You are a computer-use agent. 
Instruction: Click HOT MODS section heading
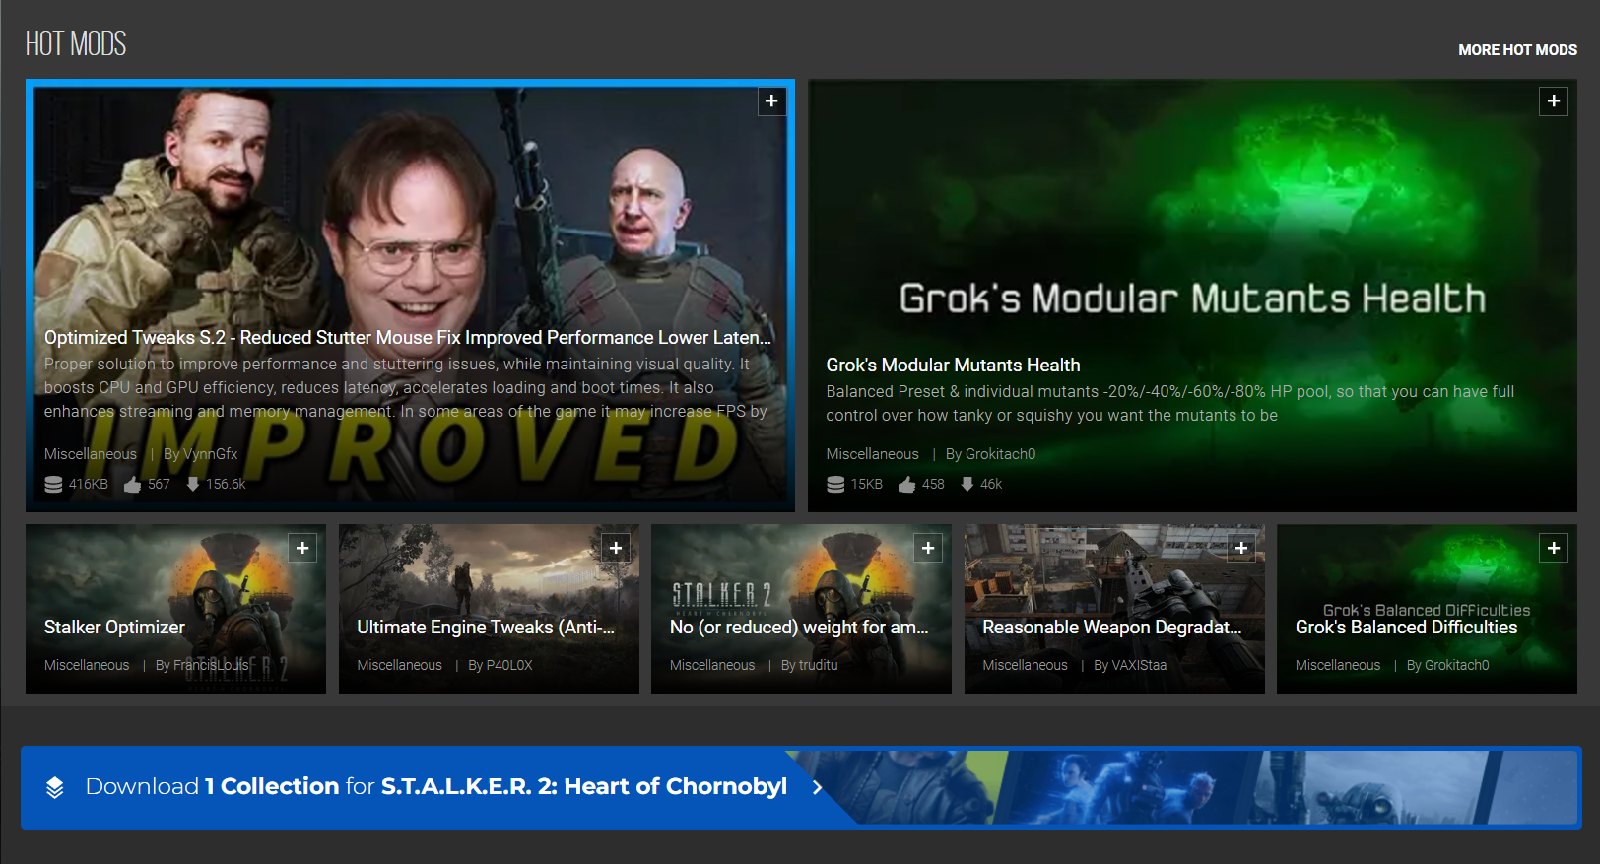click(76, 44)
